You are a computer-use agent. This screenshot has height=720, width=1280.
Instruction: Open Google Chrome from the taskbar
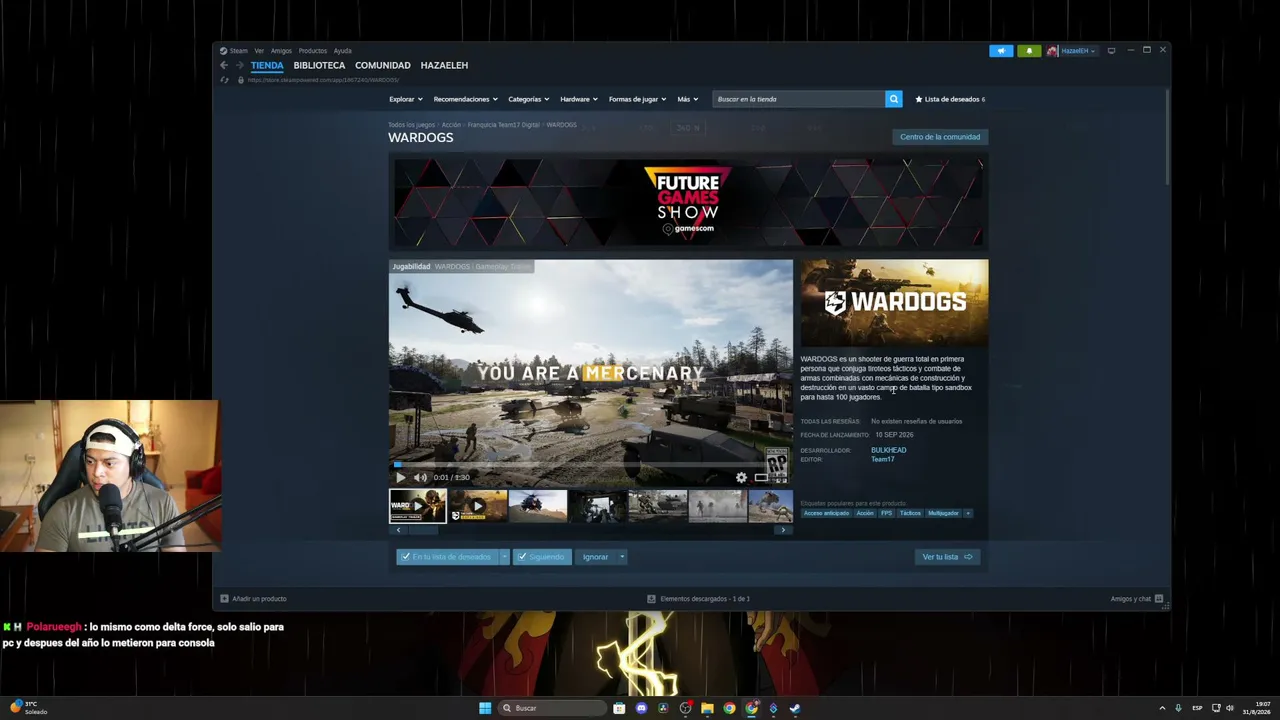(x=729, y=708)
